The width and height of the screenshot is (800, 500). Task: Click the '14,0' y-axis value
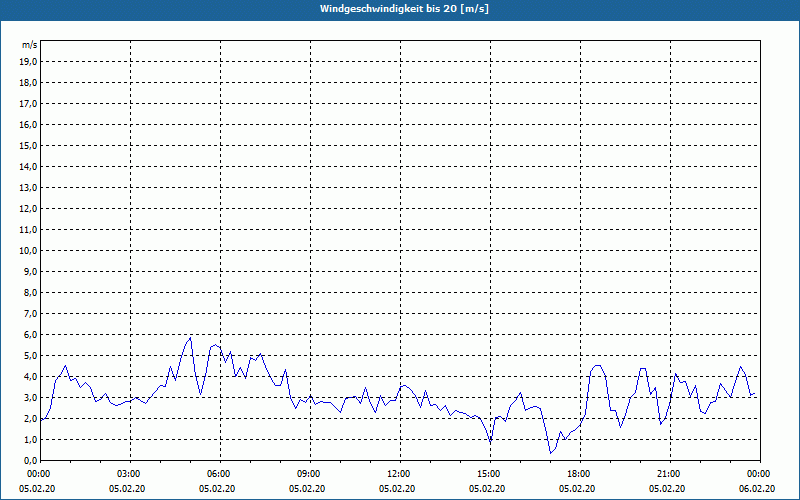[x=28, y=166]
